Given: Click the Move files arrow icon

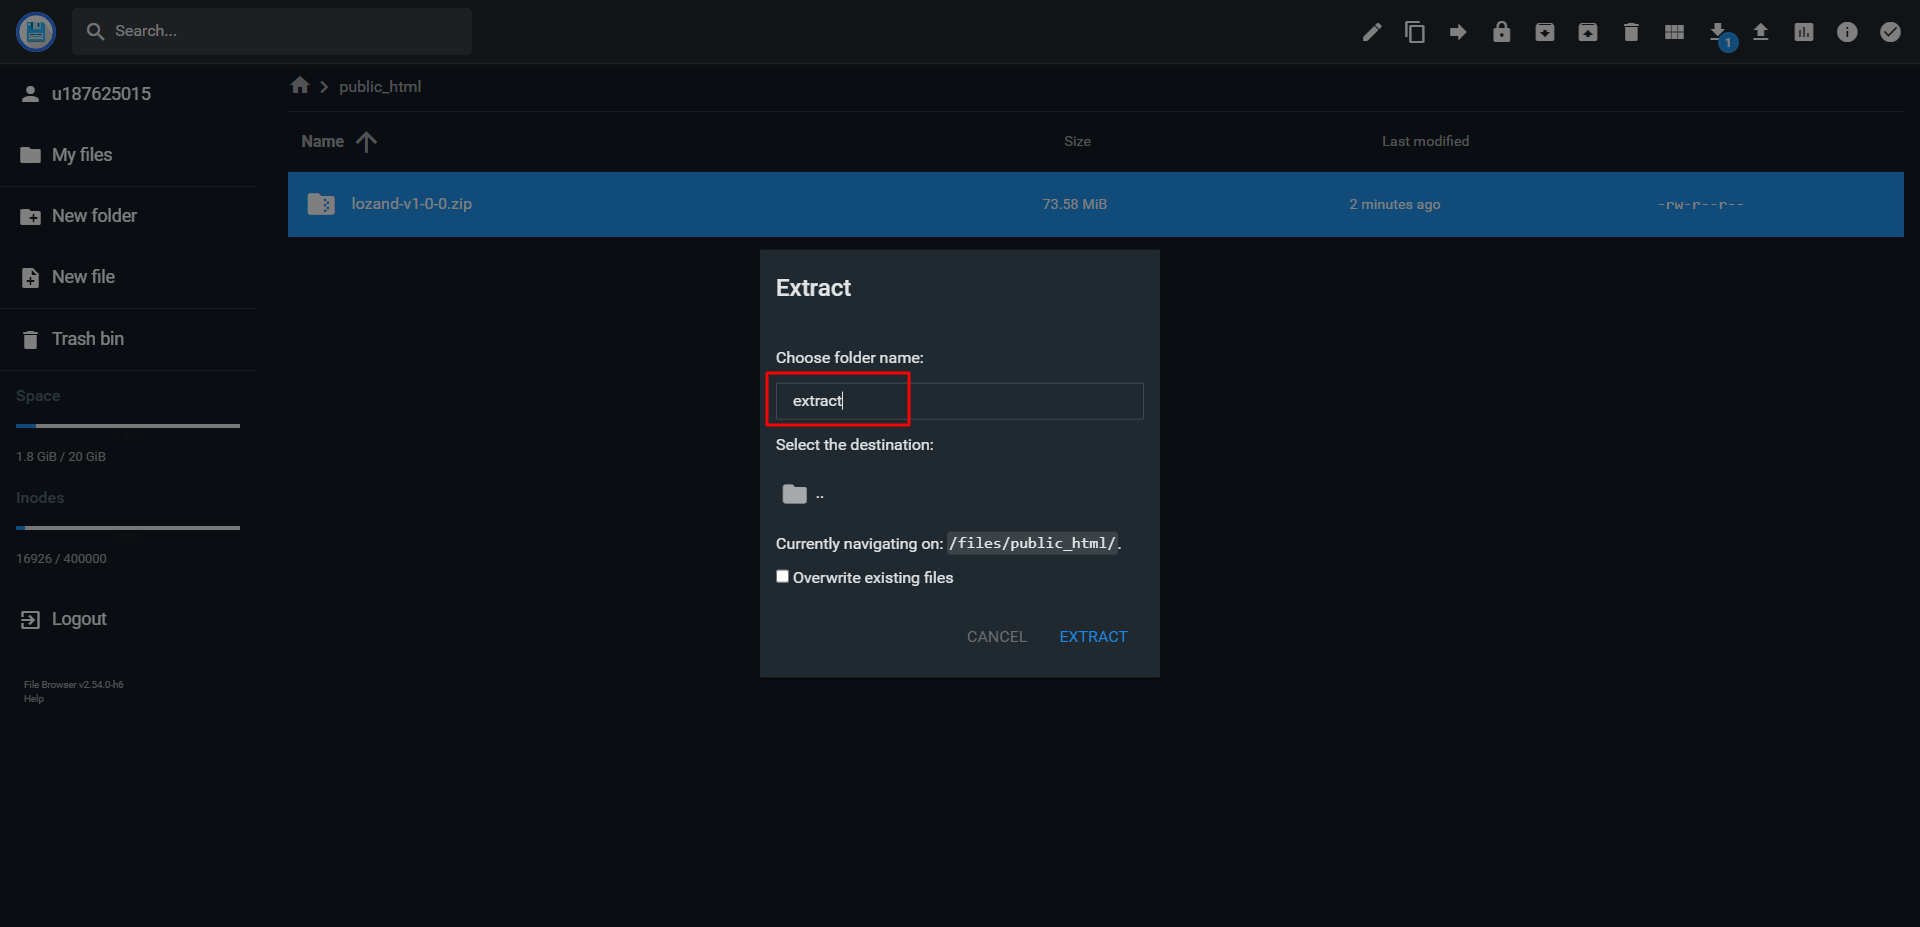Looking at the screenshot, I should [1458, 31].
